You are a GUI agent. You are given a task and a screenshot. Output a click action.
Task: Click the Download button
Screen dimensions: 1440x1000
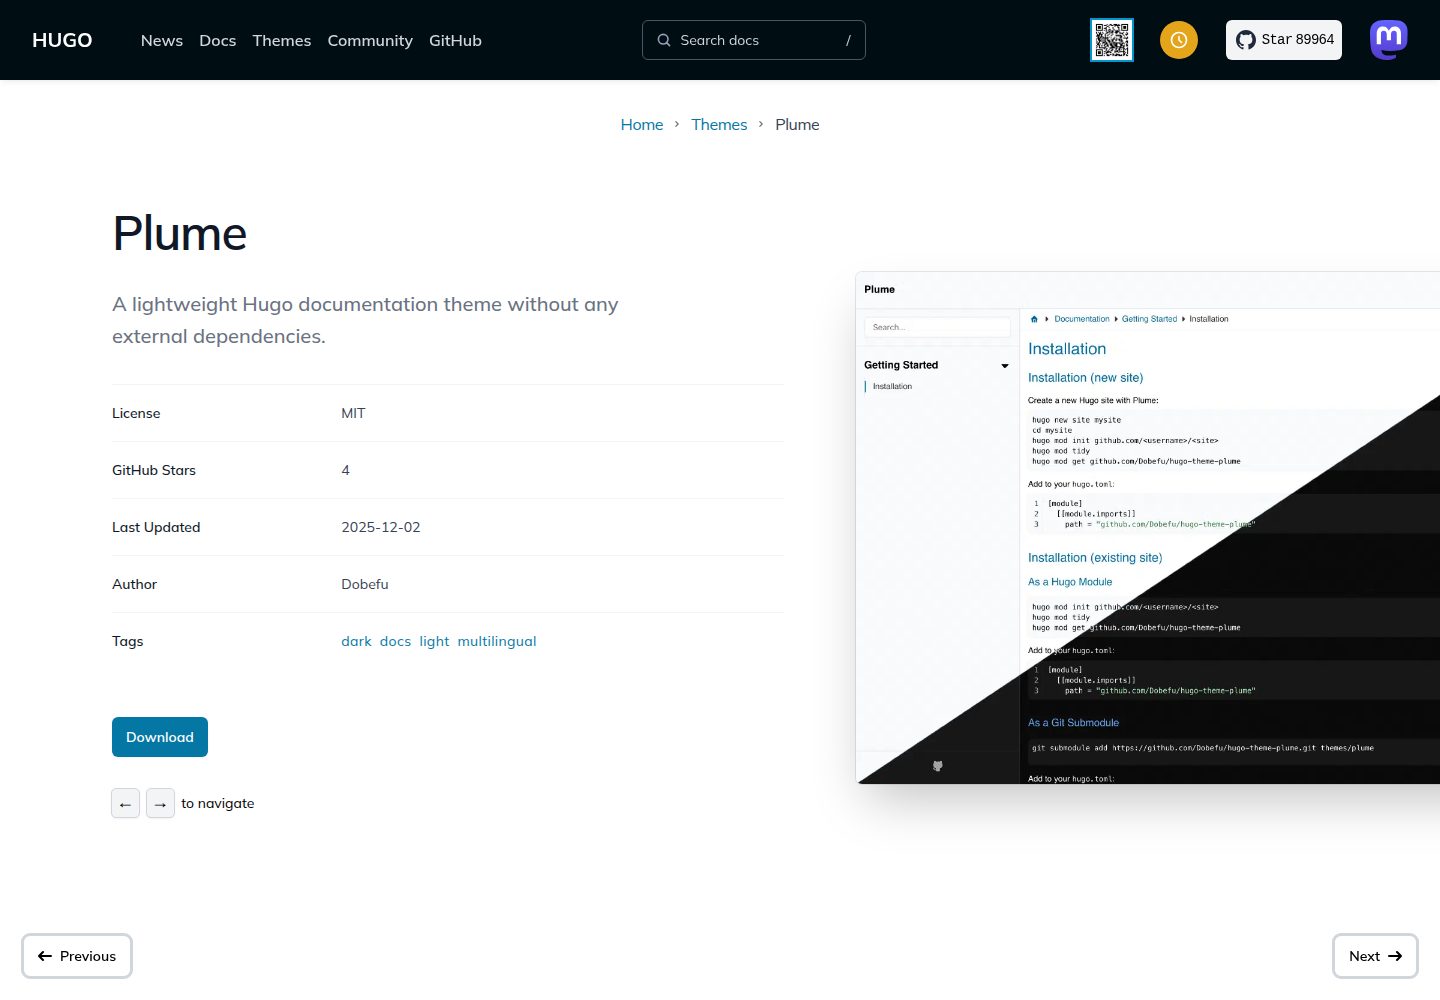160,737
